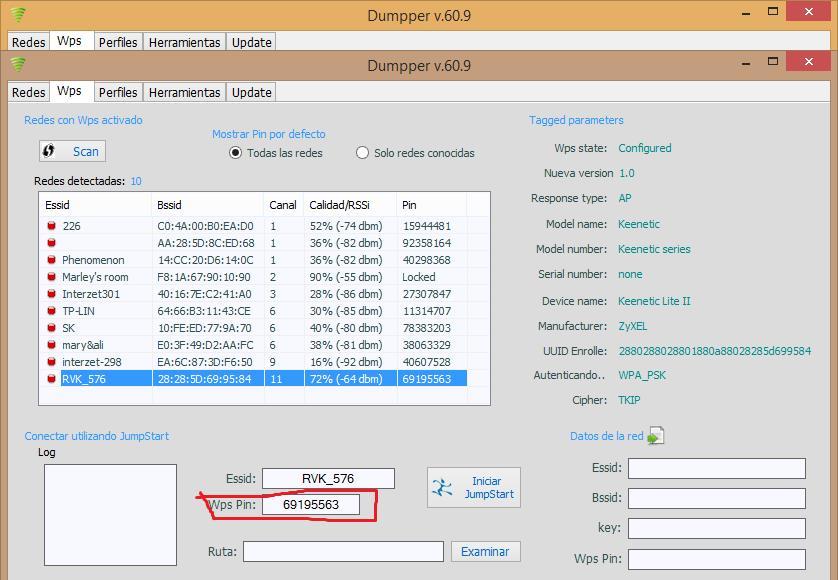Click the JumpStart Essid field showing RVK_576

click(328, 478)
